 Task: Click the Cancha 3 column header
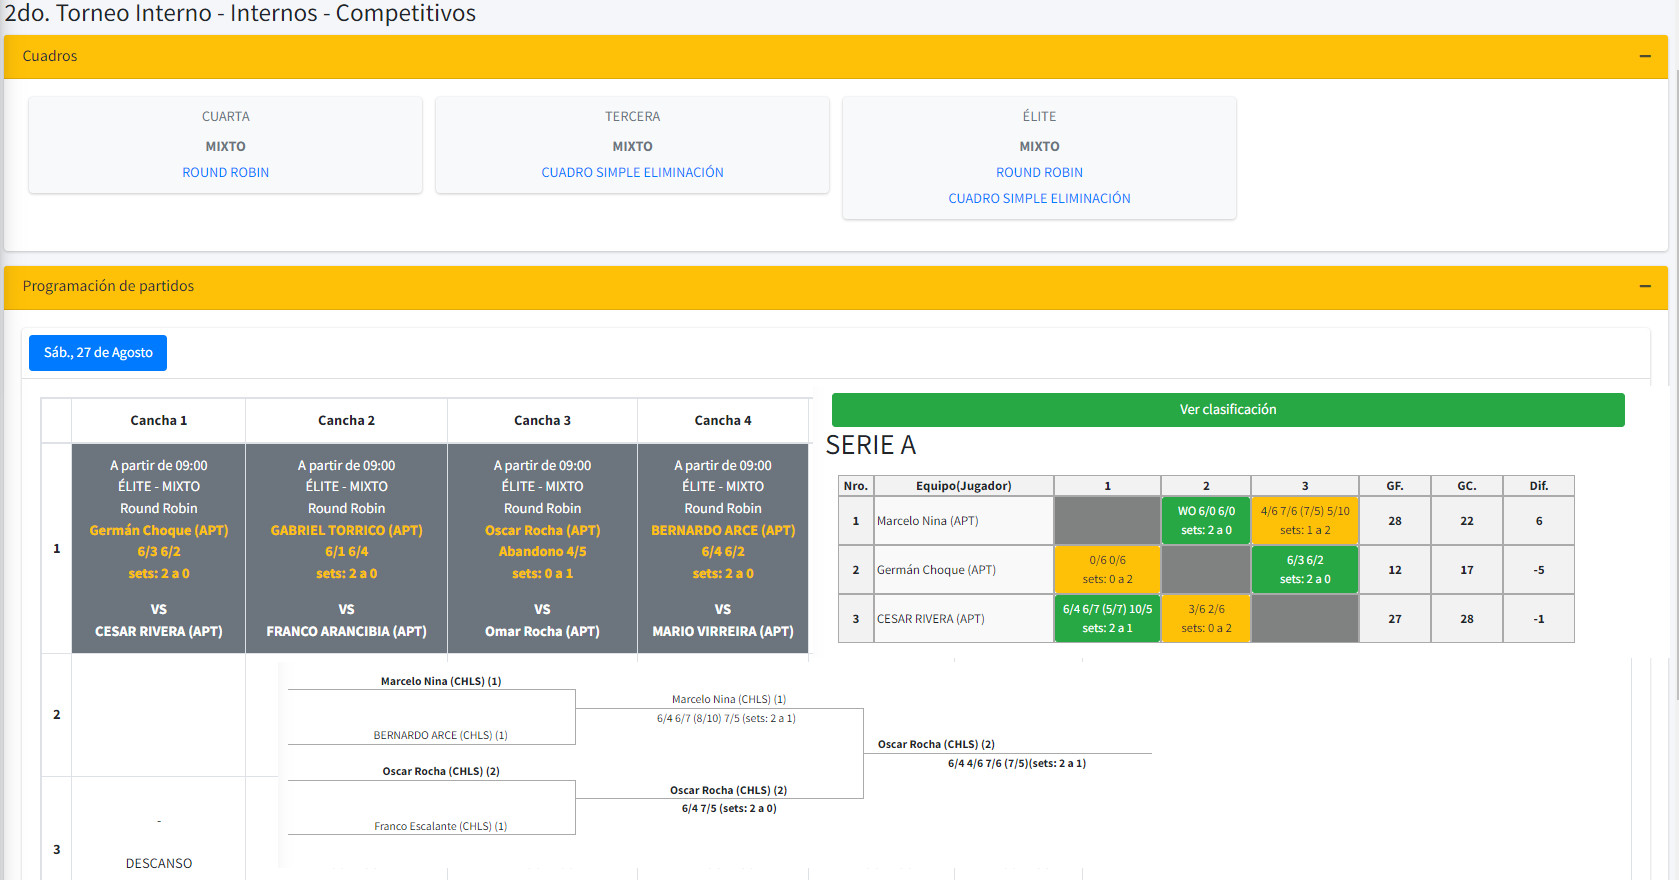(542, 421)
